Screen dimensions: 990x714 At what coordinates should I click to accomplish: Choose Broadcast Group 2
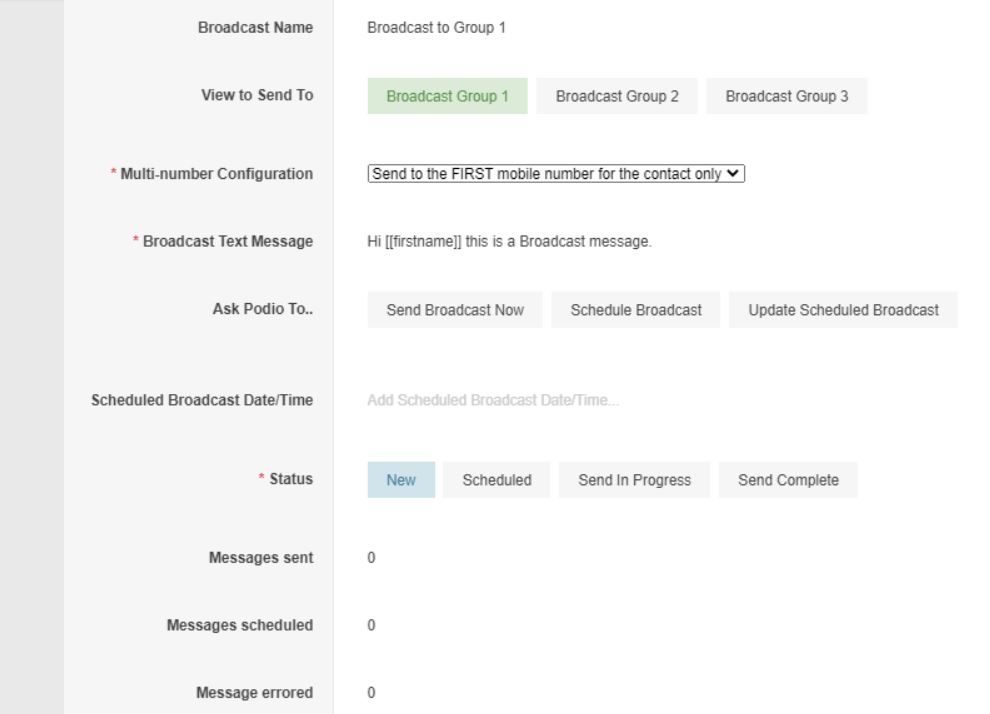[617, 96]
